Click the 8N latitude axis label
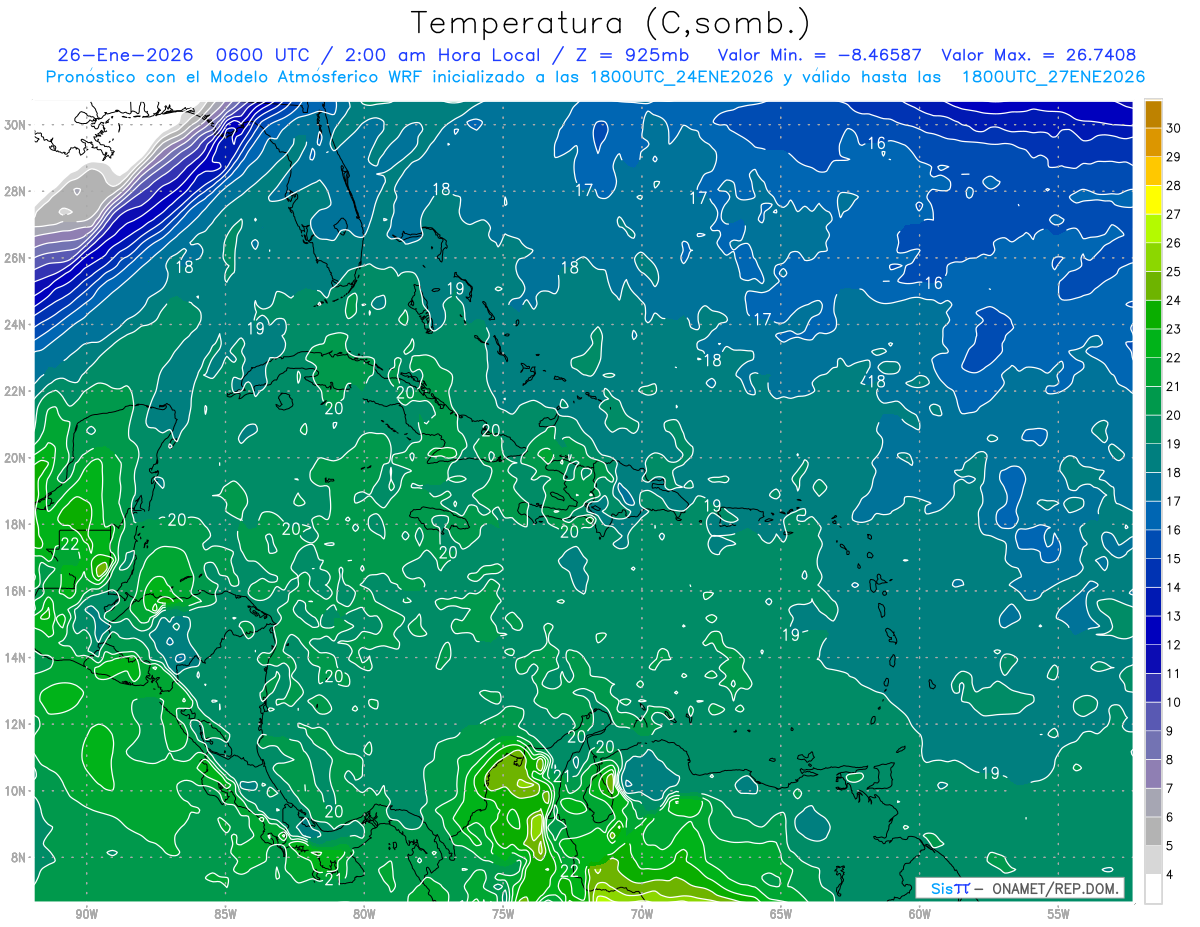The height and width of the screenshot is (927, 1200). coord(20,857)
